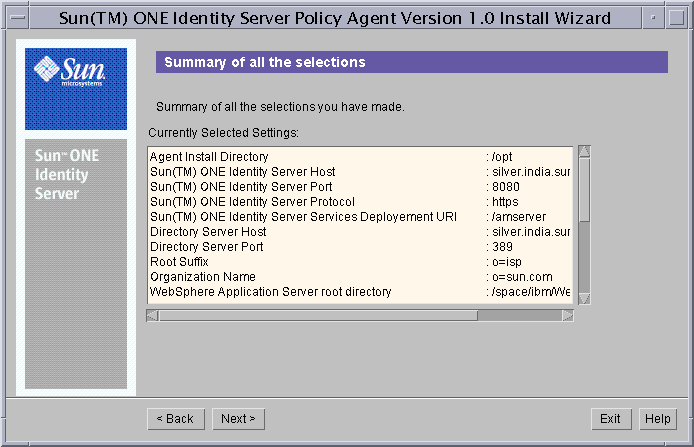694x447 pixels.
Task: Proceed with the Next button
Action: click(238, 419)
